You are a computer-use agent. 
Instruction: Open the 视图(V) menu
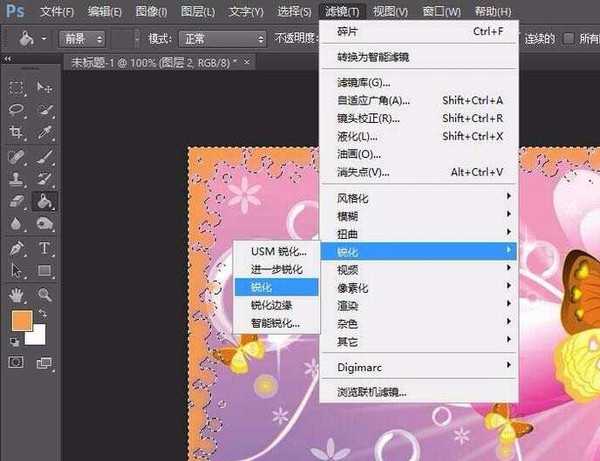pyautogui.click(x=390, y=12)
